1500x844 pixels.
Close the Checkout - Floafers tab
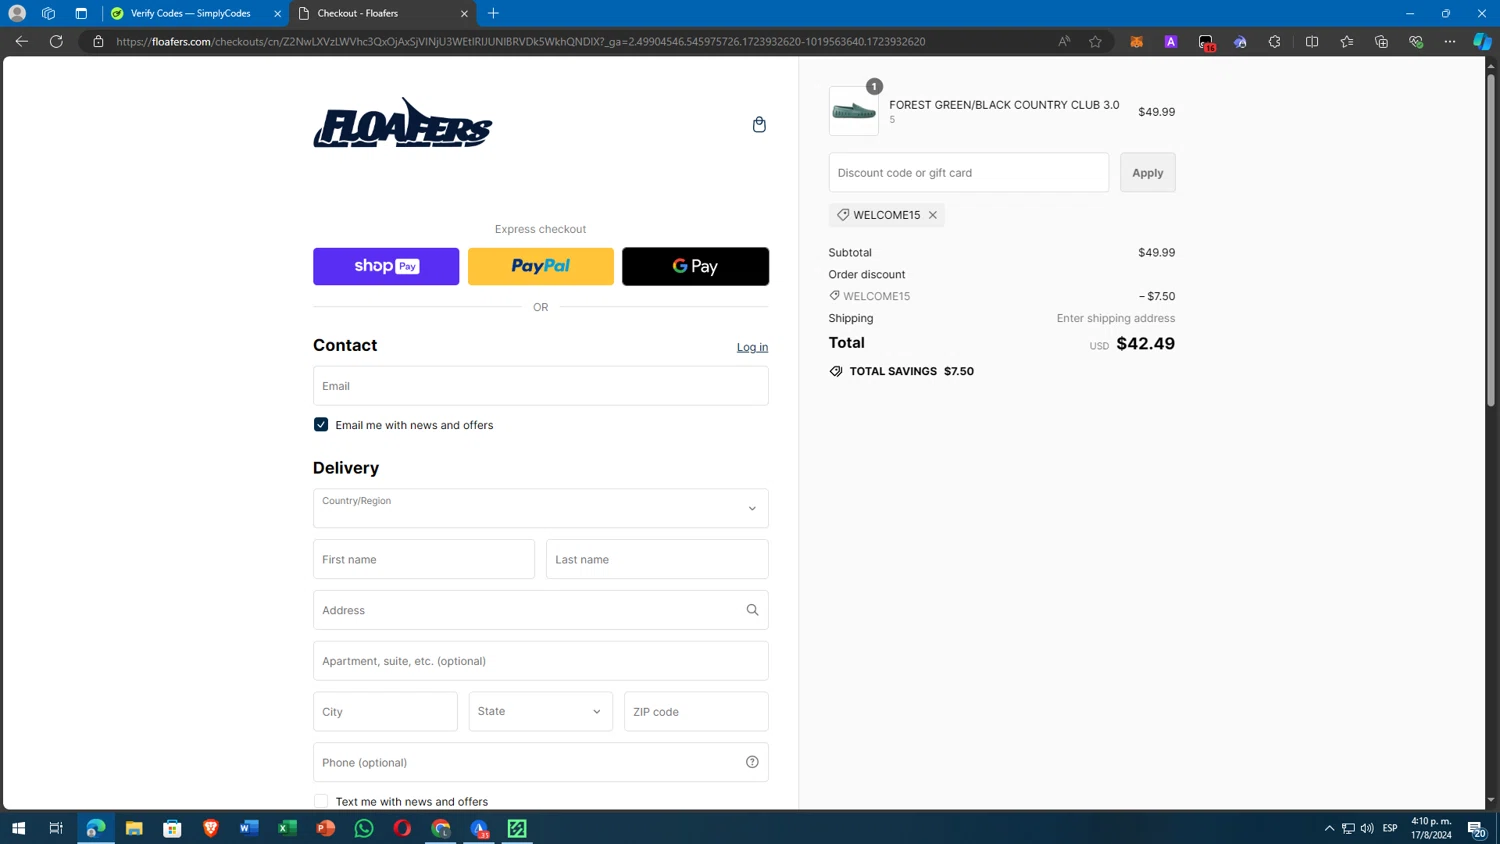click(464, 13)
